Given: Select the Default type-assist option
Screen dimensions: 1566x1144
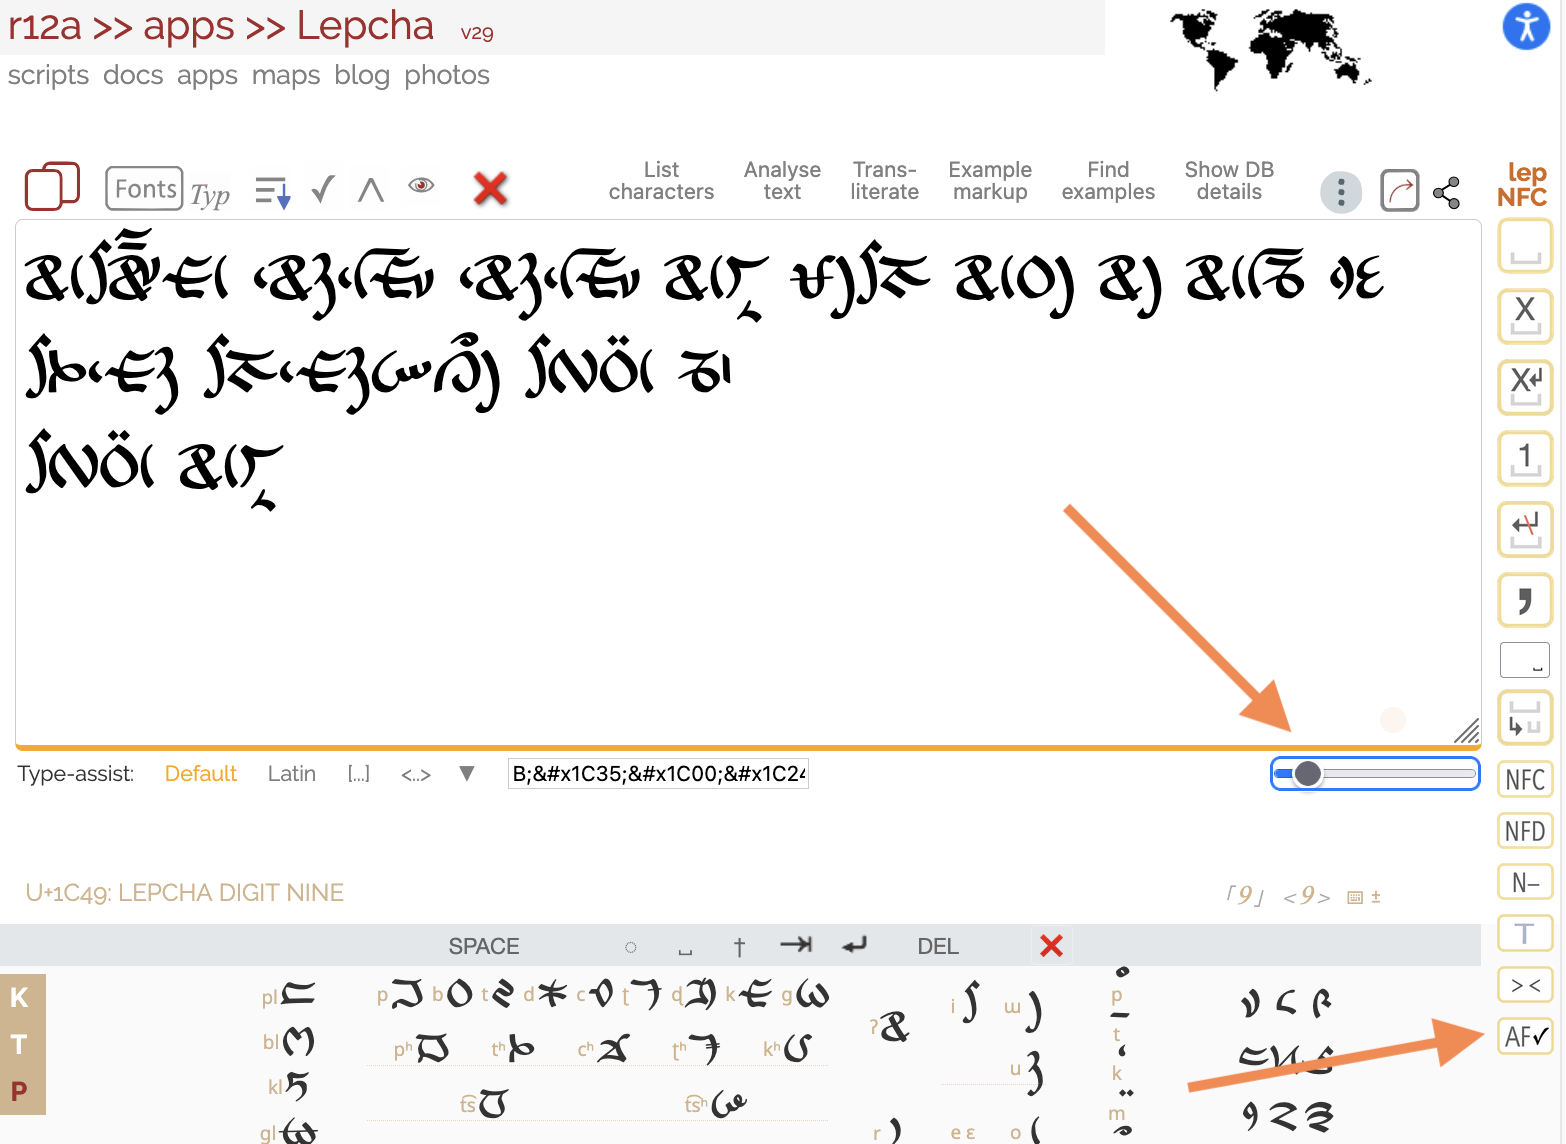Looking at the screenshot, I should coord(201,773).
